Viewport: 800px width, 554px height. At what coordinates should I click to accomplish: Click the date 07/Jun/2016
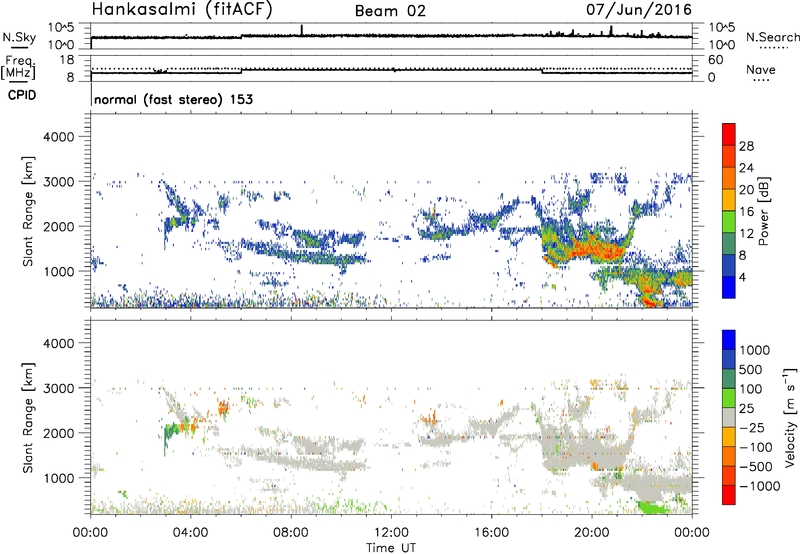coord(639,9)
